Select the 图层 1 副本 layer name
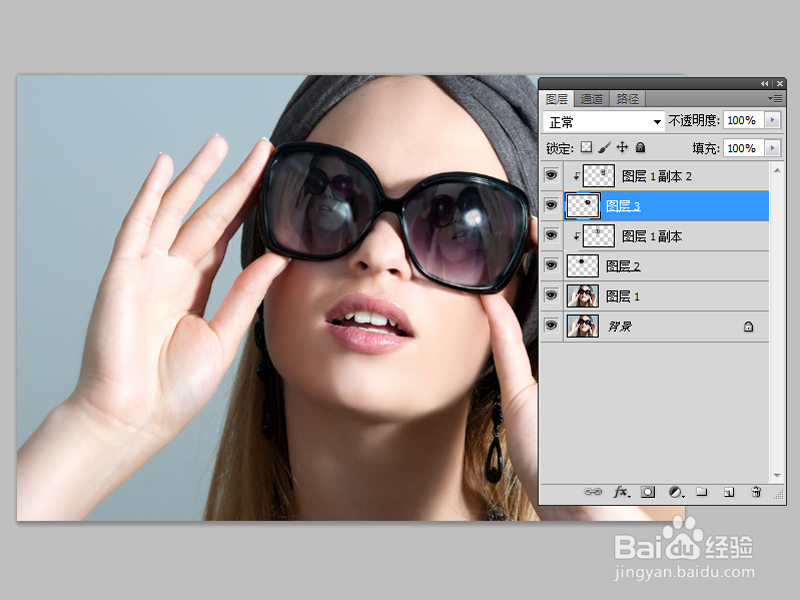800x600 pixels. point(652,236)
